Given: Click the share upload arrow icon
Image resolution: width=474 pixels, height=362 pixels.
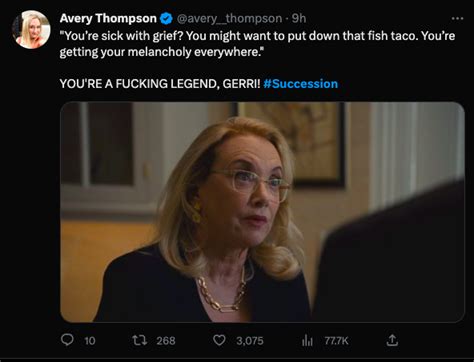Looking at the screenshot, I should click(392, 340).
